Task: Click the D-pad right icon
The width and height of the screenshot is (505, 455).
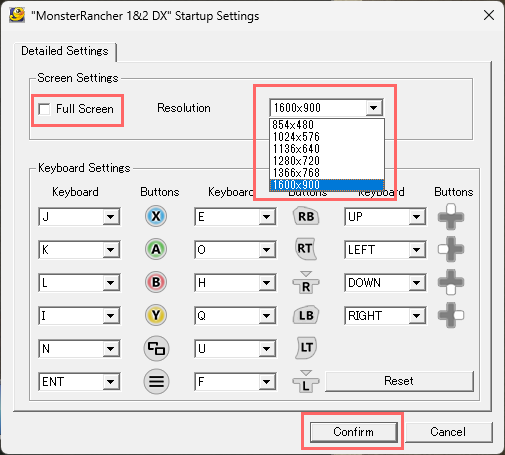Action: point(451,315)
